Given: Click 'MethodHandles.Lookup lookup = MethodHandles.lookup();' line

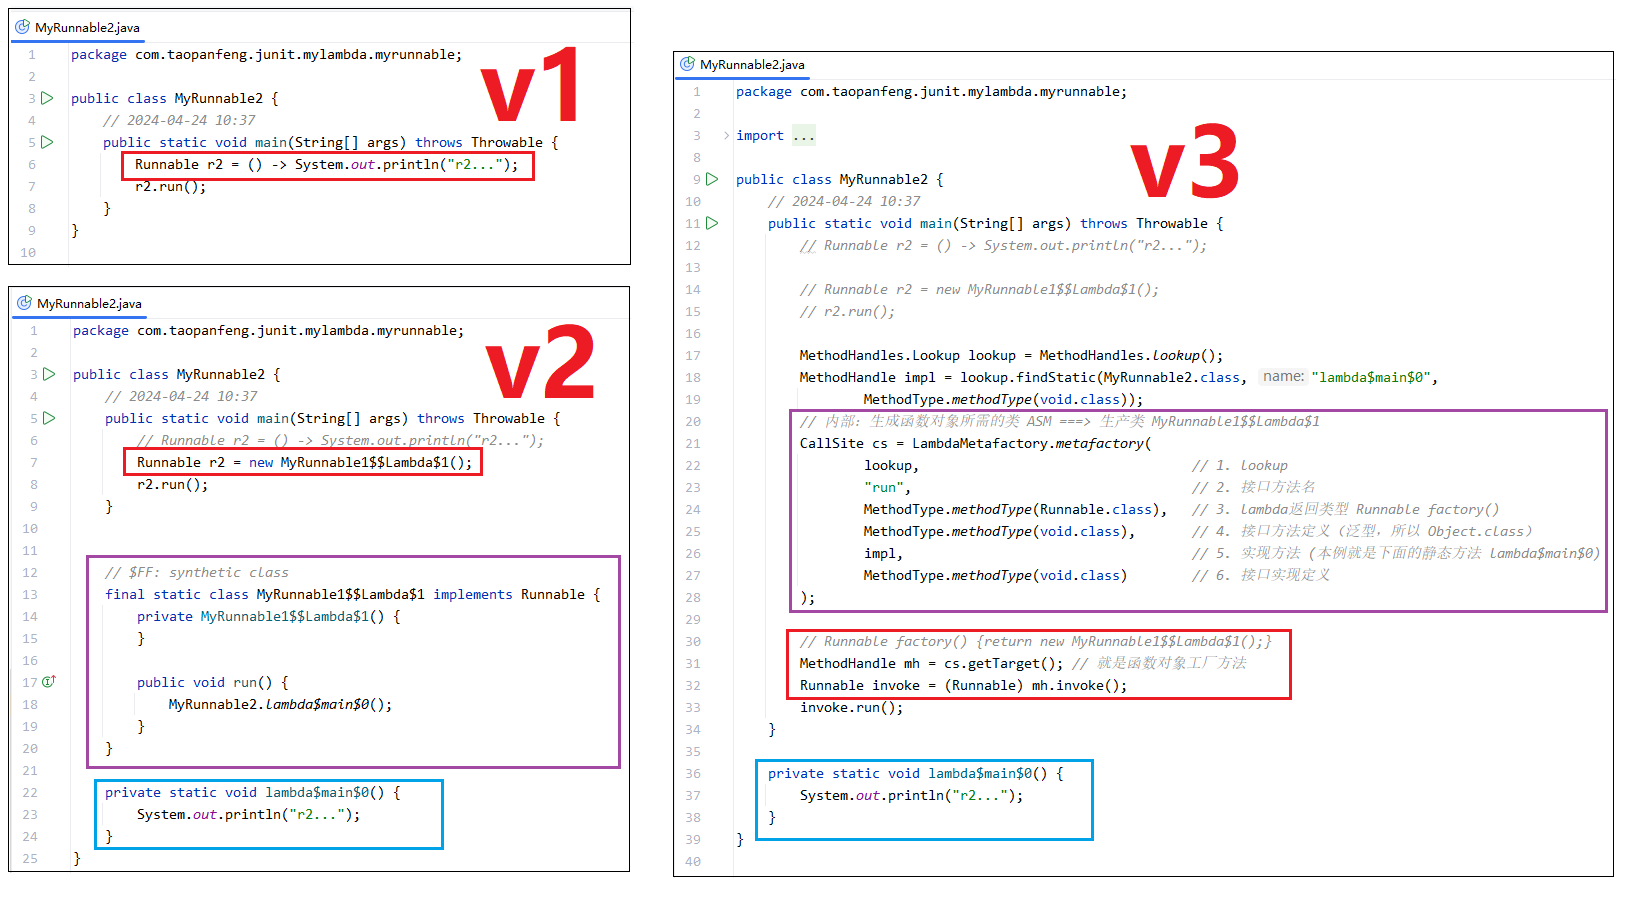Looking at the screenshot, I should 1011,356.
